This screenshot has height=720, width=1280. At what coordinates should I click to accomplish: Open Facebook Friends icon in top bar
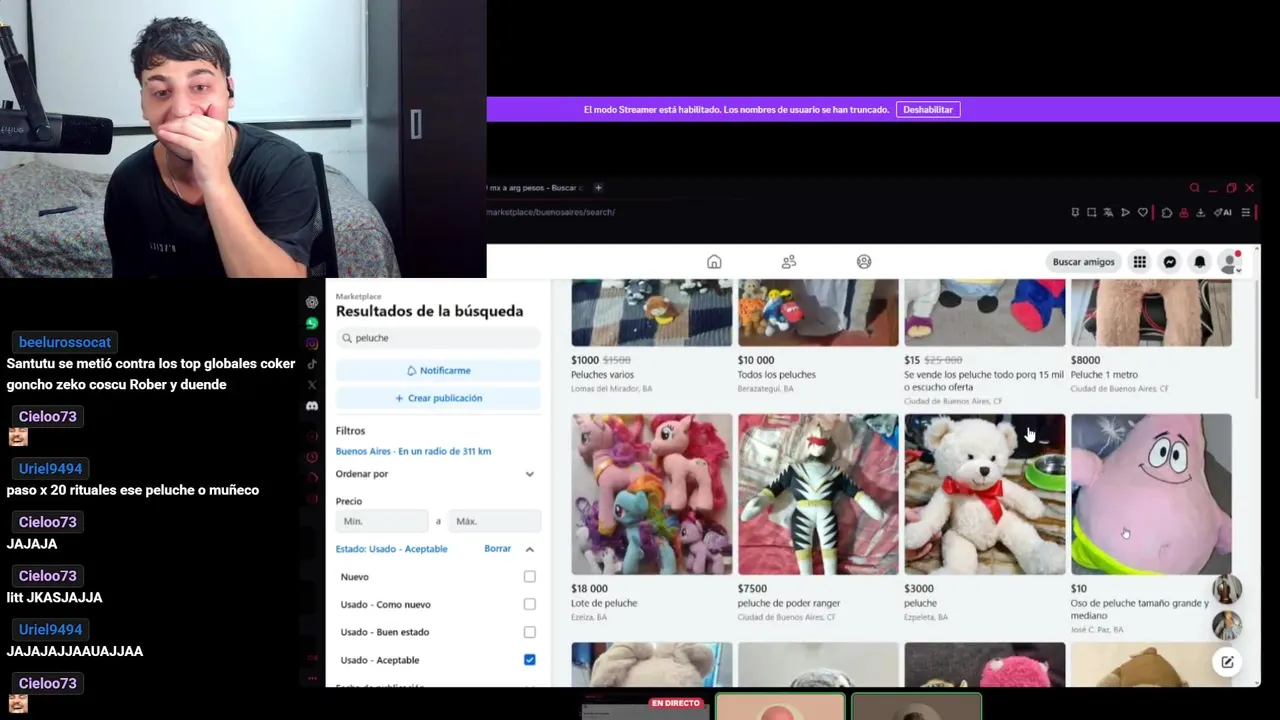[789, 262]
